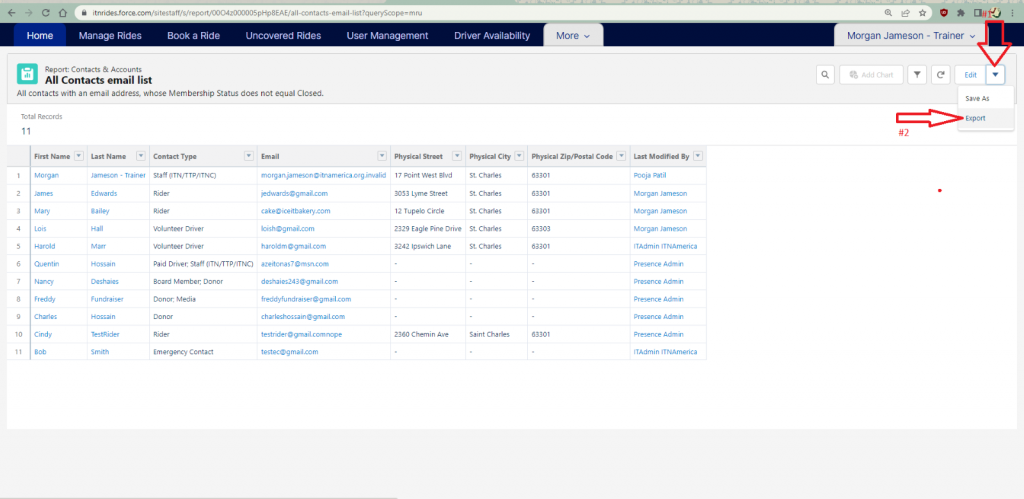Click the browser reload page icon

tap(45, 12)
